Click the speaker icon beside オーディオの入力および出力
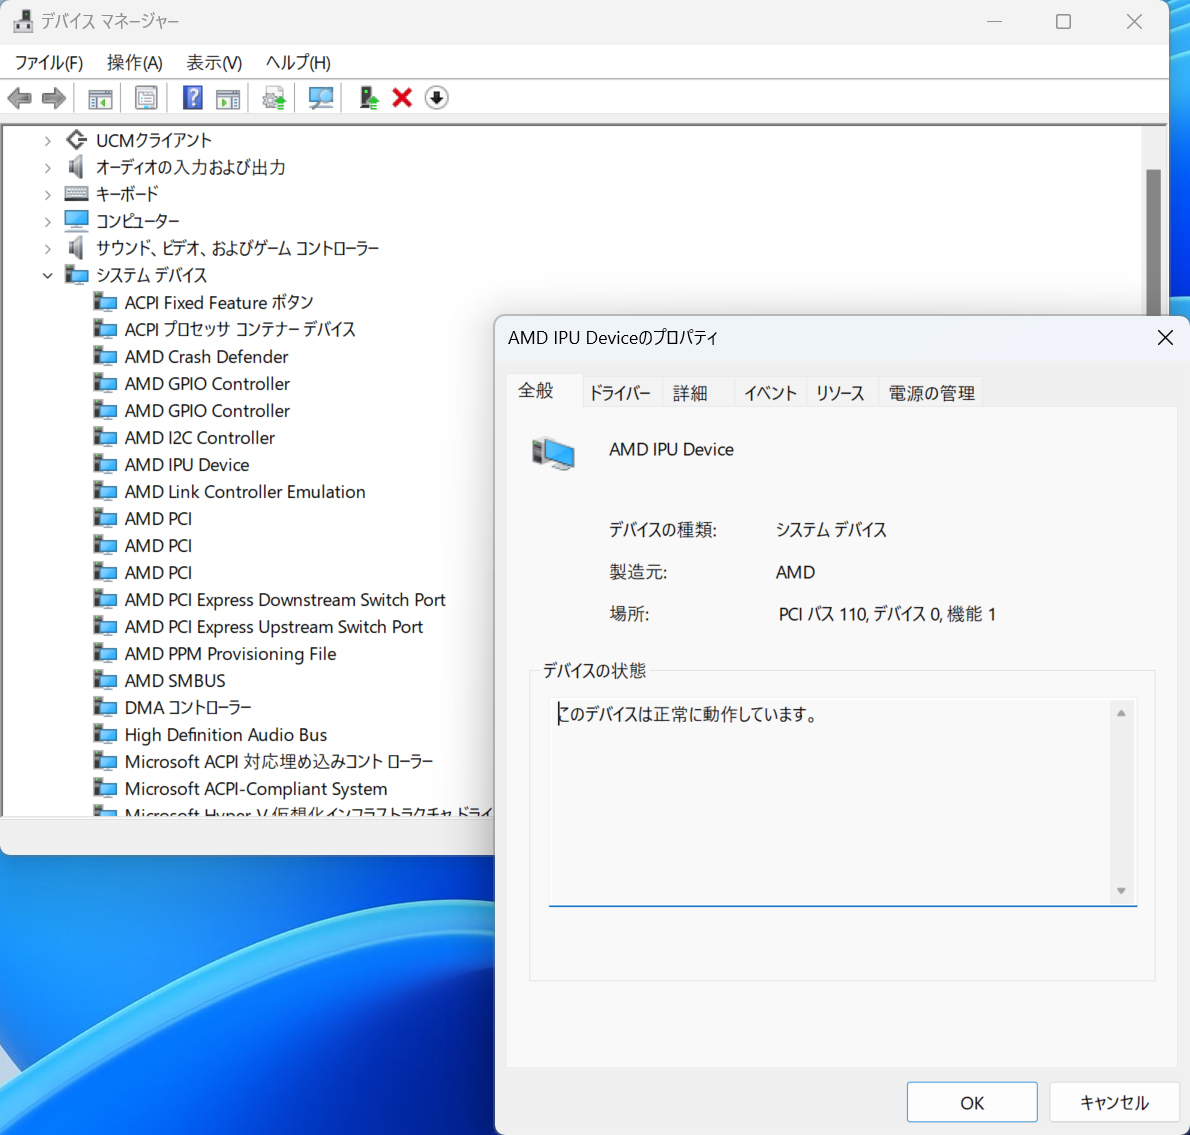This screenshot has height=1135, width=1190. [x=76, y=166]
